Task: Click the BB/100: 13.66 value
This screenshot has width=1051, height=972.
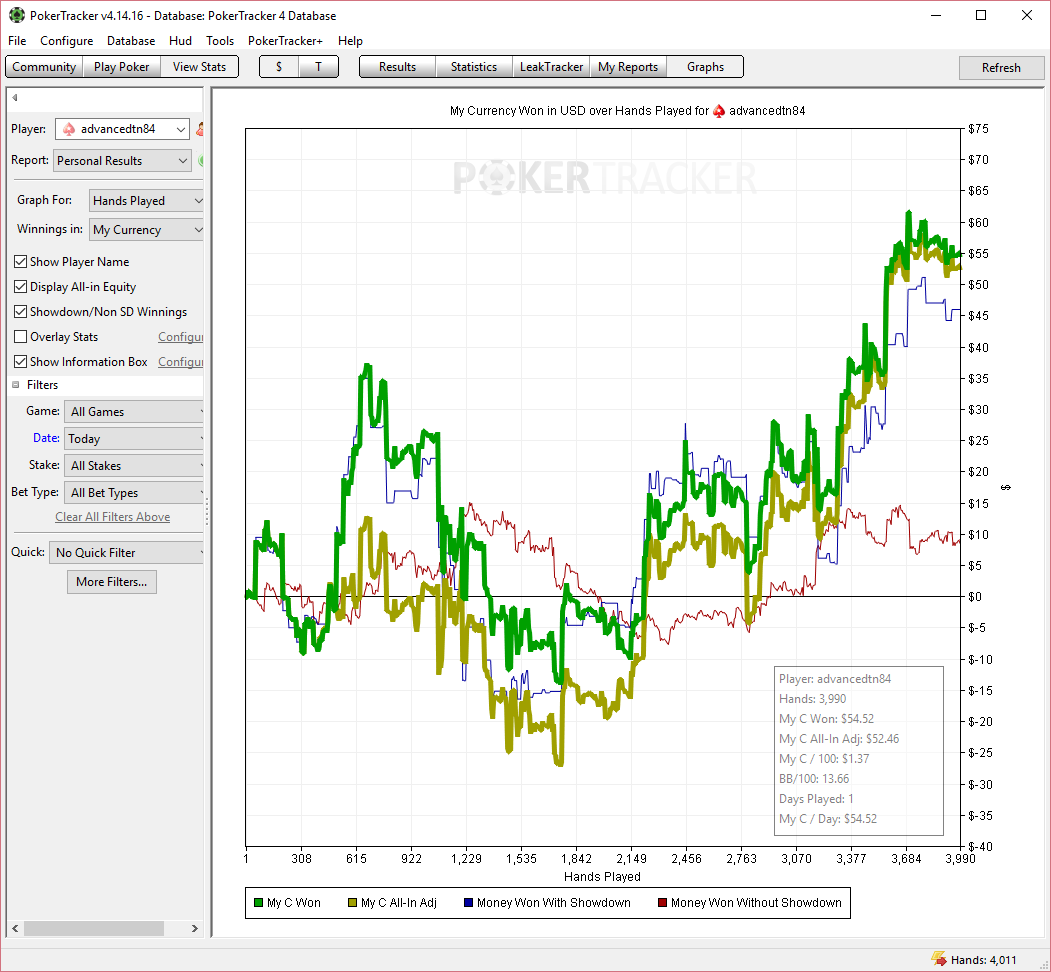Action: [x=814, y=779]
